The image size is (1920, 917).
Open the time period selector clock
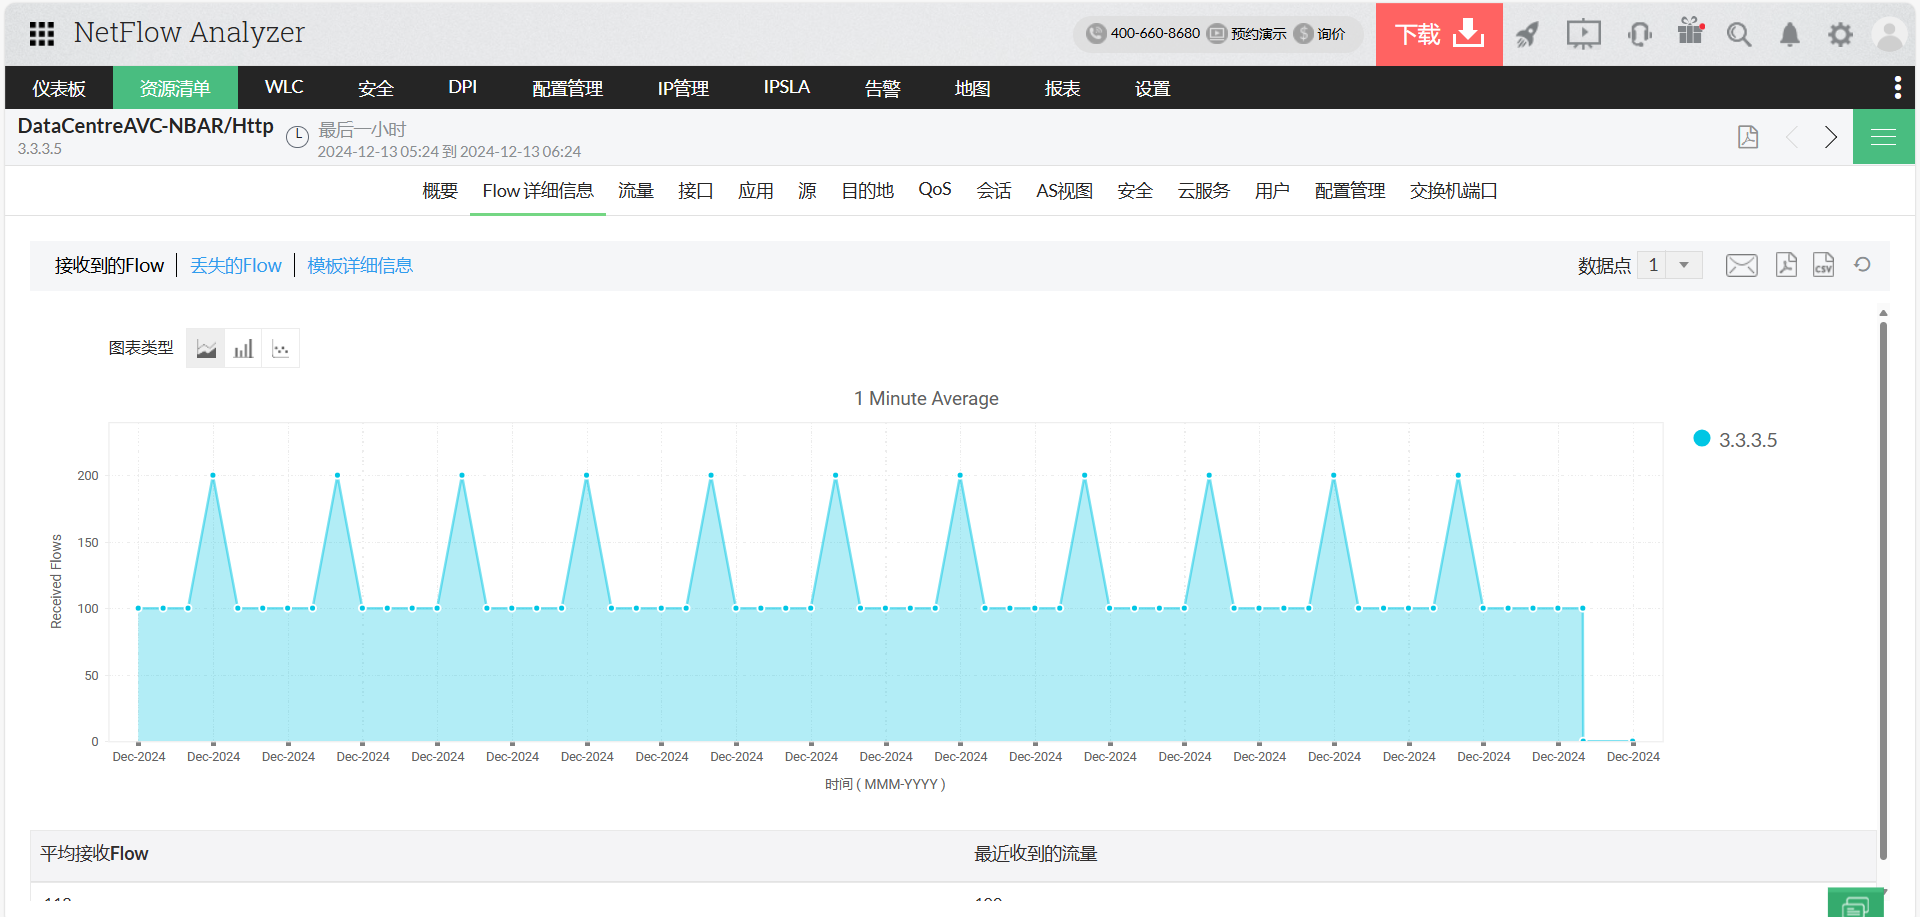point(297,138)
